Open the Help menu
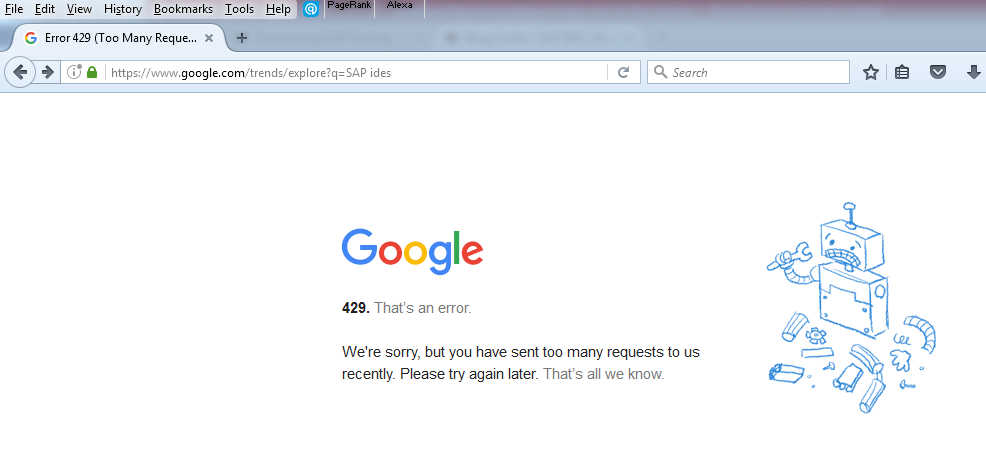This screenshot has width=986, height=455. point(278,9)
